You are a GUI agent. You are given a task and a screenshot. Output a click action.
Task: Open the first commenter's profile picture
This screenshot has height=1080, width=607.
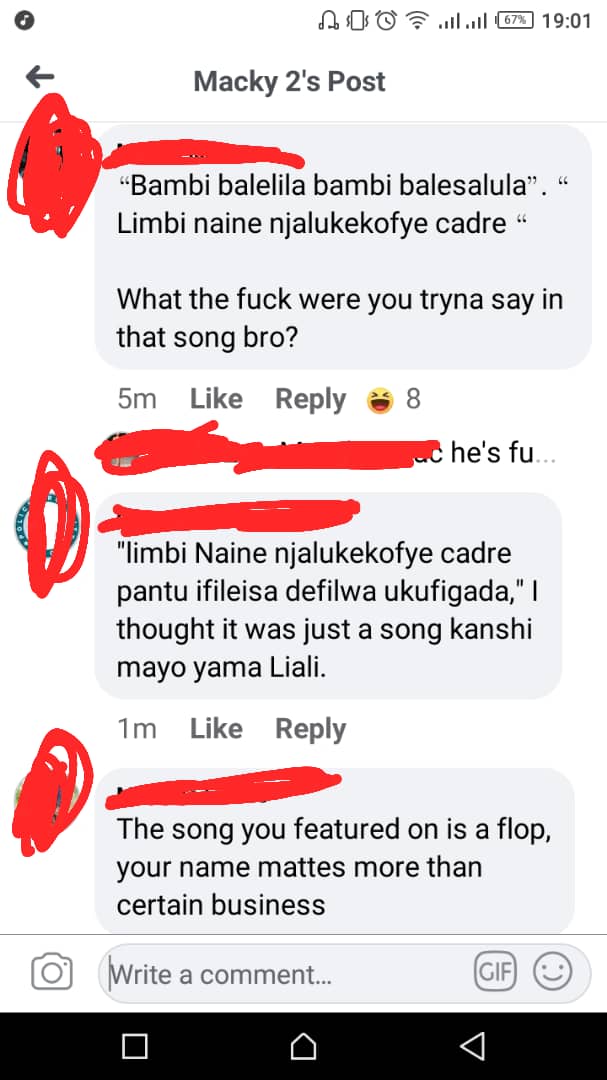(x=50, y=165)
